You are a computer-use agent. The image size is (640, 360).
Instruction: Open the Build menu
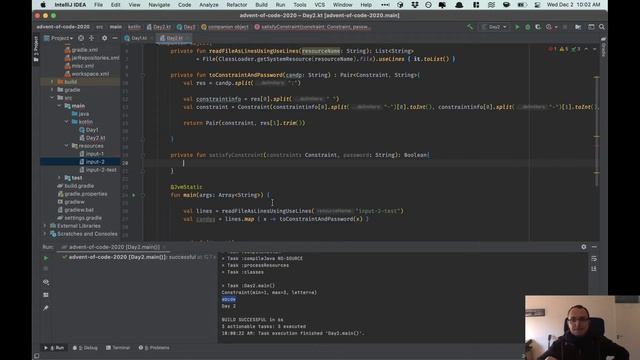[x=261, y=5]
